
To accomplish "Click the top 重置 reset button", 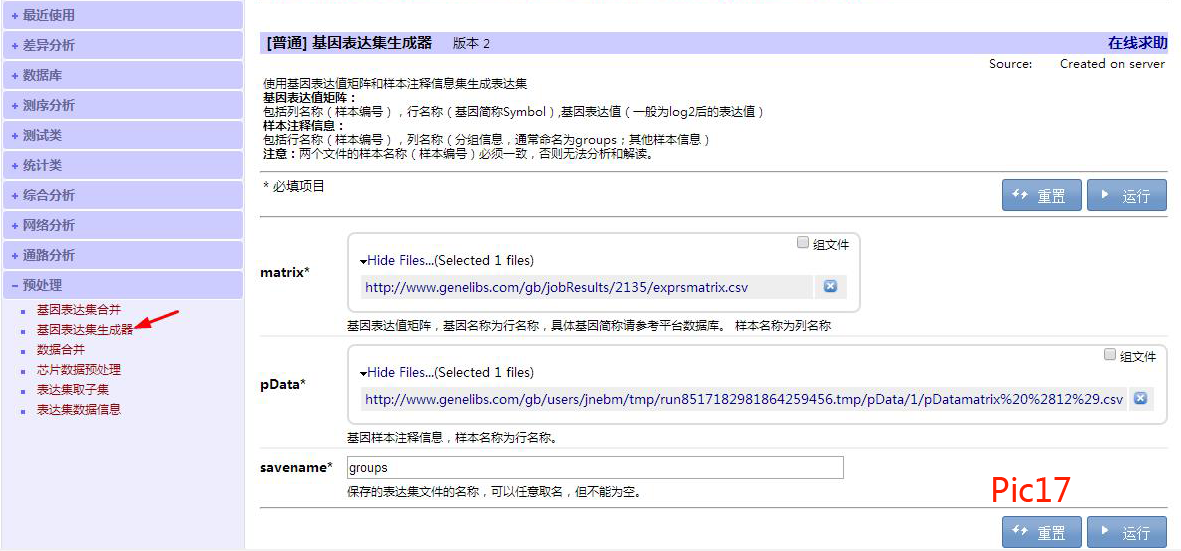I will point(1041,196).
